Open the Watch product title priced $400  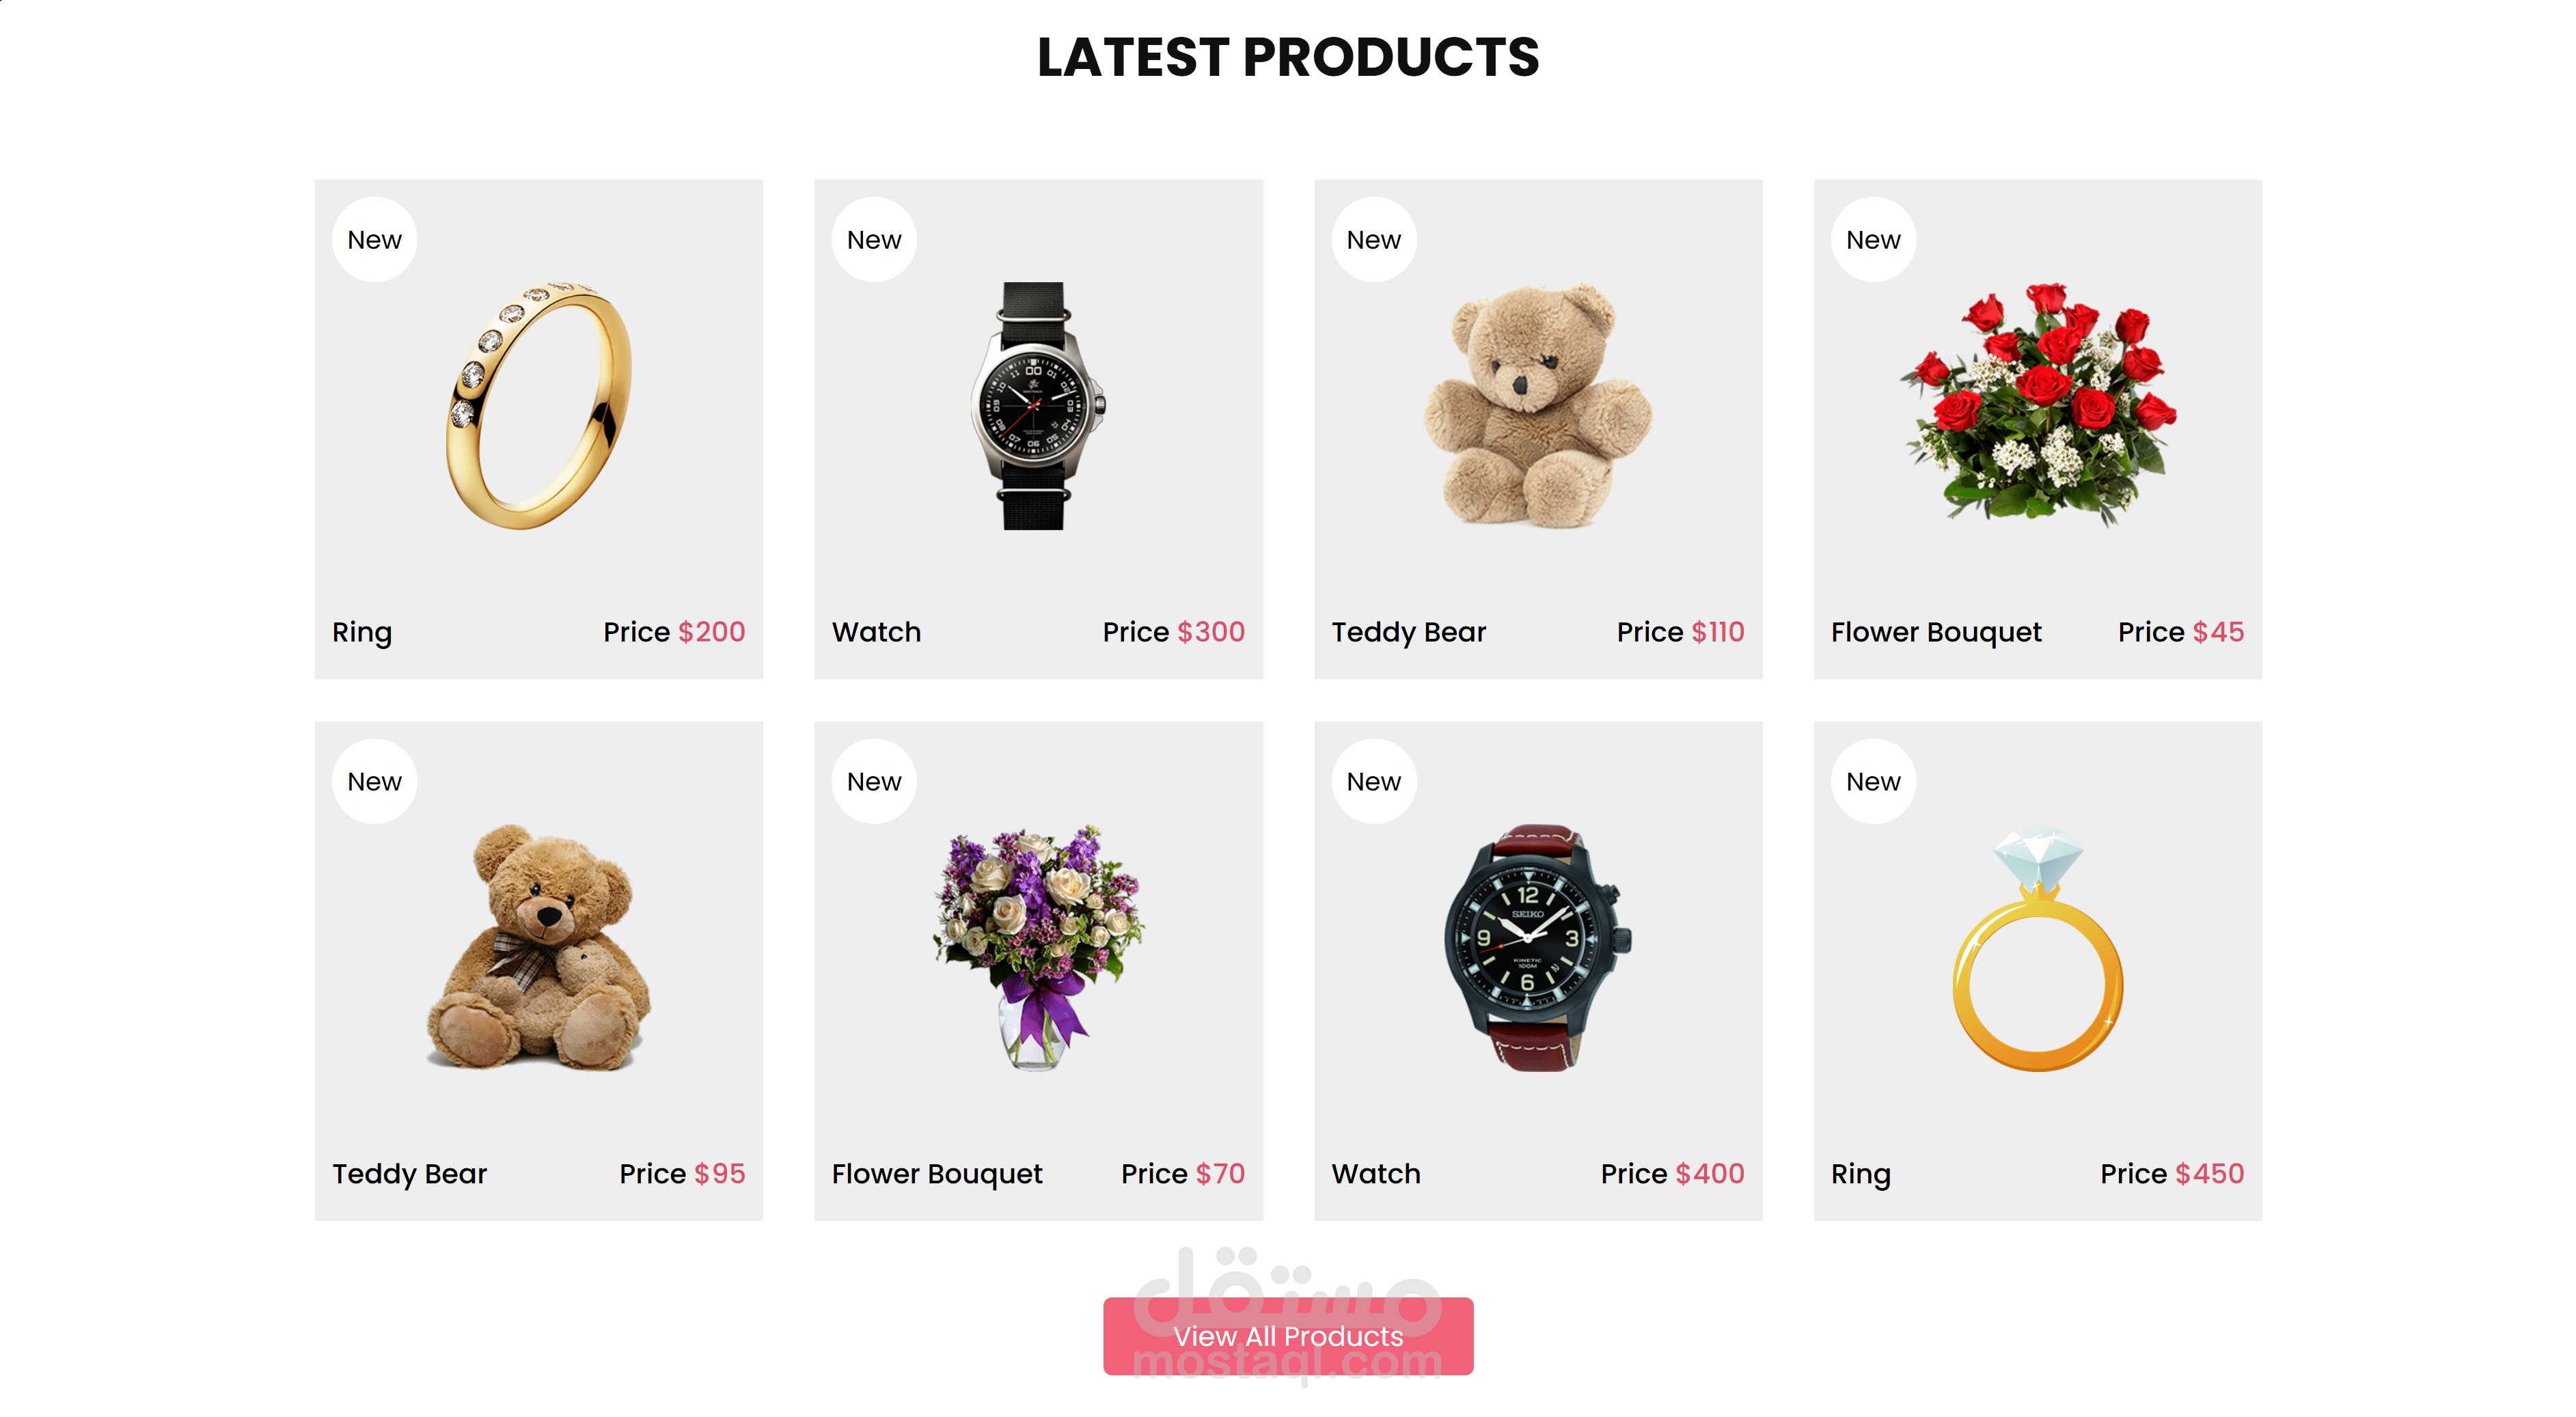(x=1376, y=1173)
